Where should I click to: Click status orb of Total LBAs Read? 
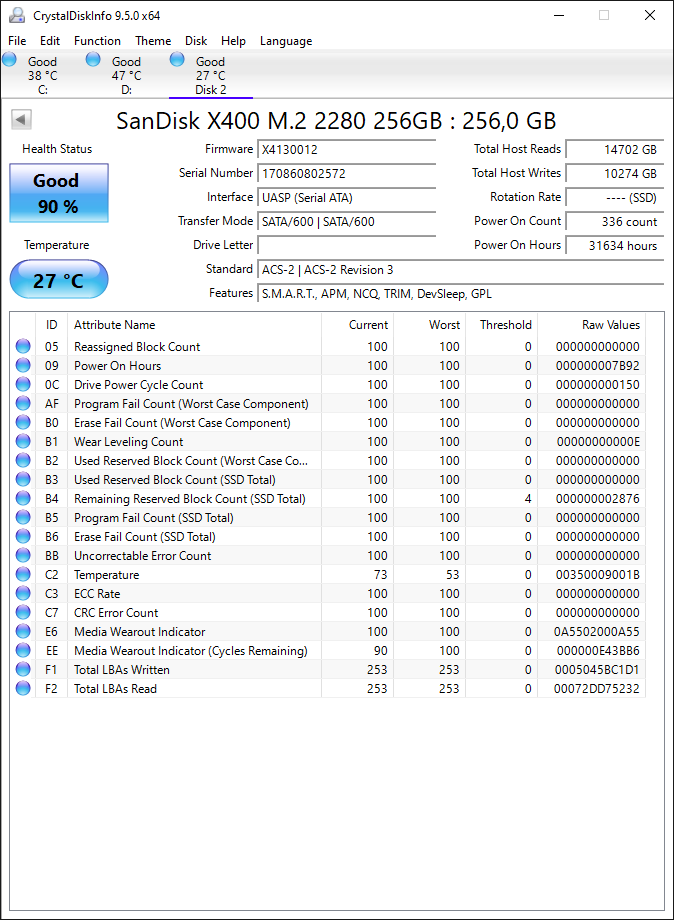click(23, 688)
